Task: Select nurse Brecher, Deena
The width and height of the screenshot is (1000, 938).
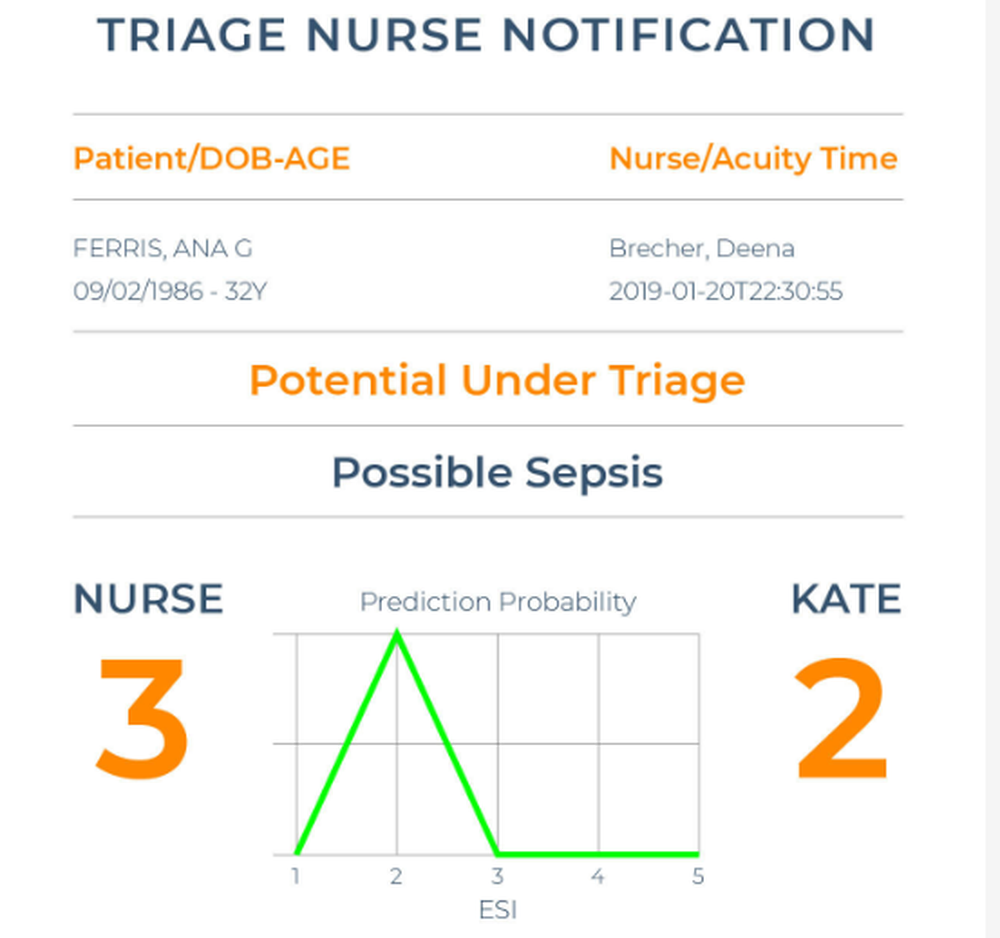Action: click(701, 249)
